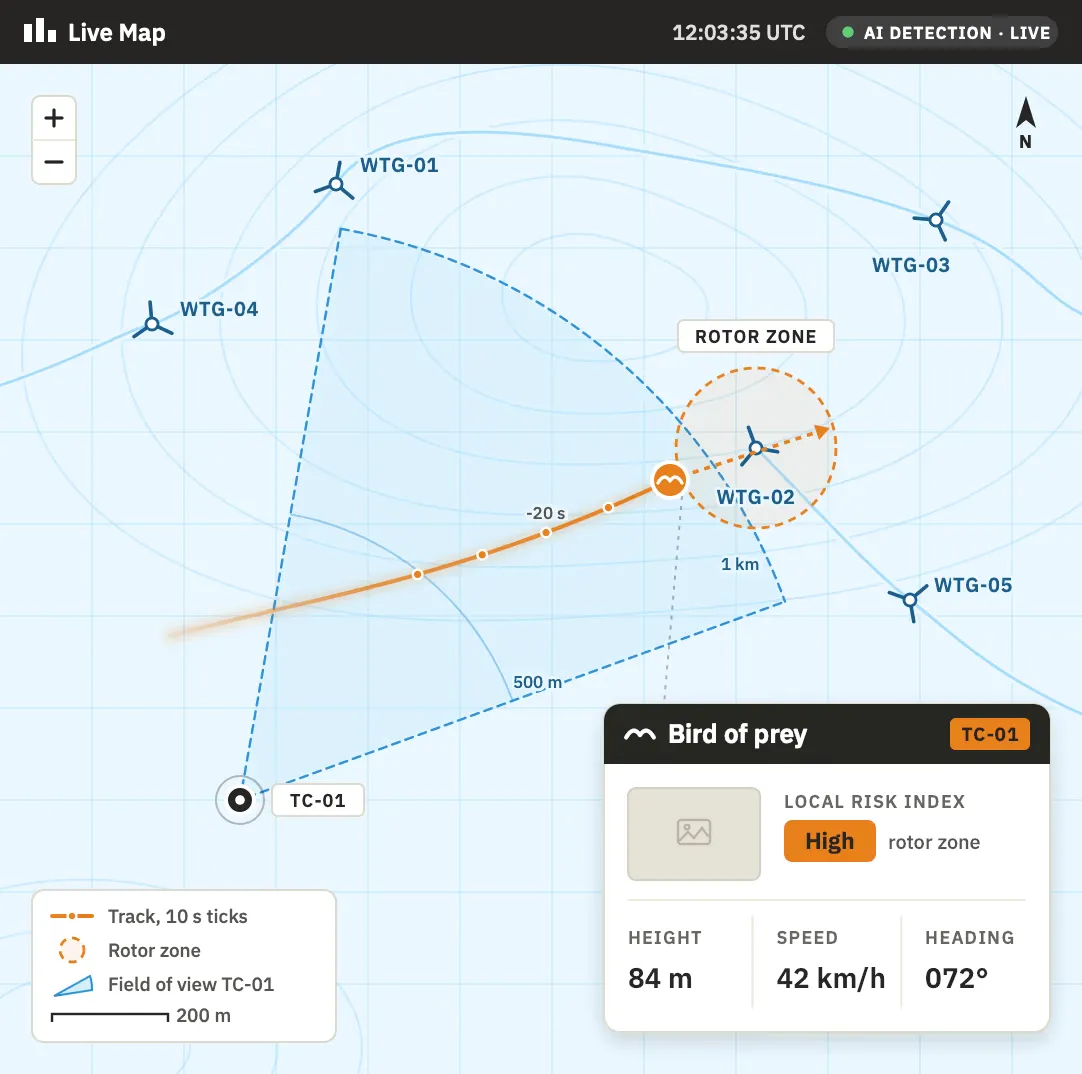Click the rotor zone risk description text

tap(934, 842)
